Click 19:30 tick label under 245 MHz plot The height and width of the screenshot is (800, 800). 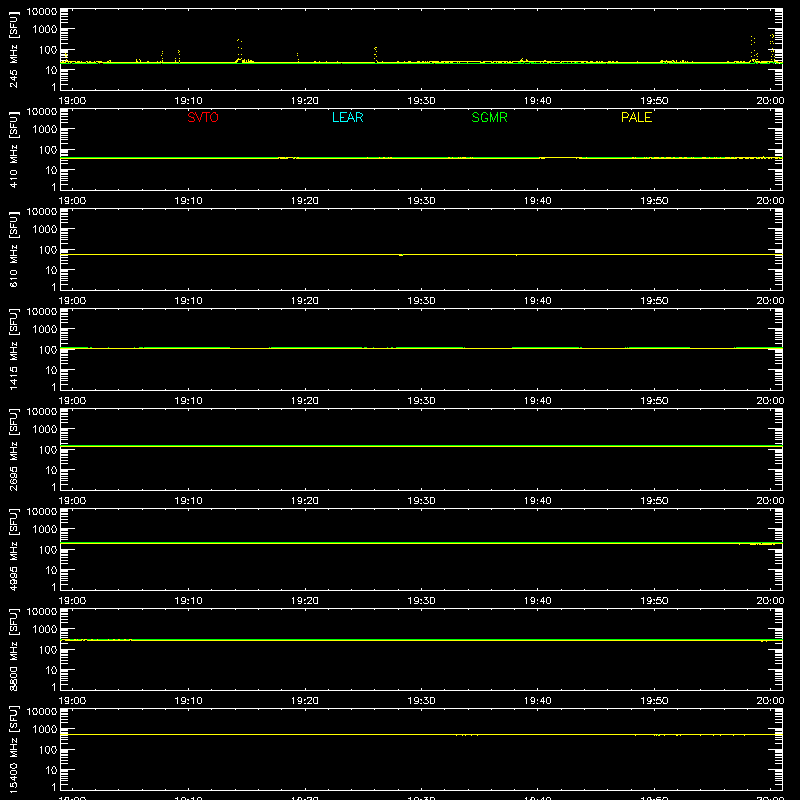pyautogui.click(x=421, y=101)
